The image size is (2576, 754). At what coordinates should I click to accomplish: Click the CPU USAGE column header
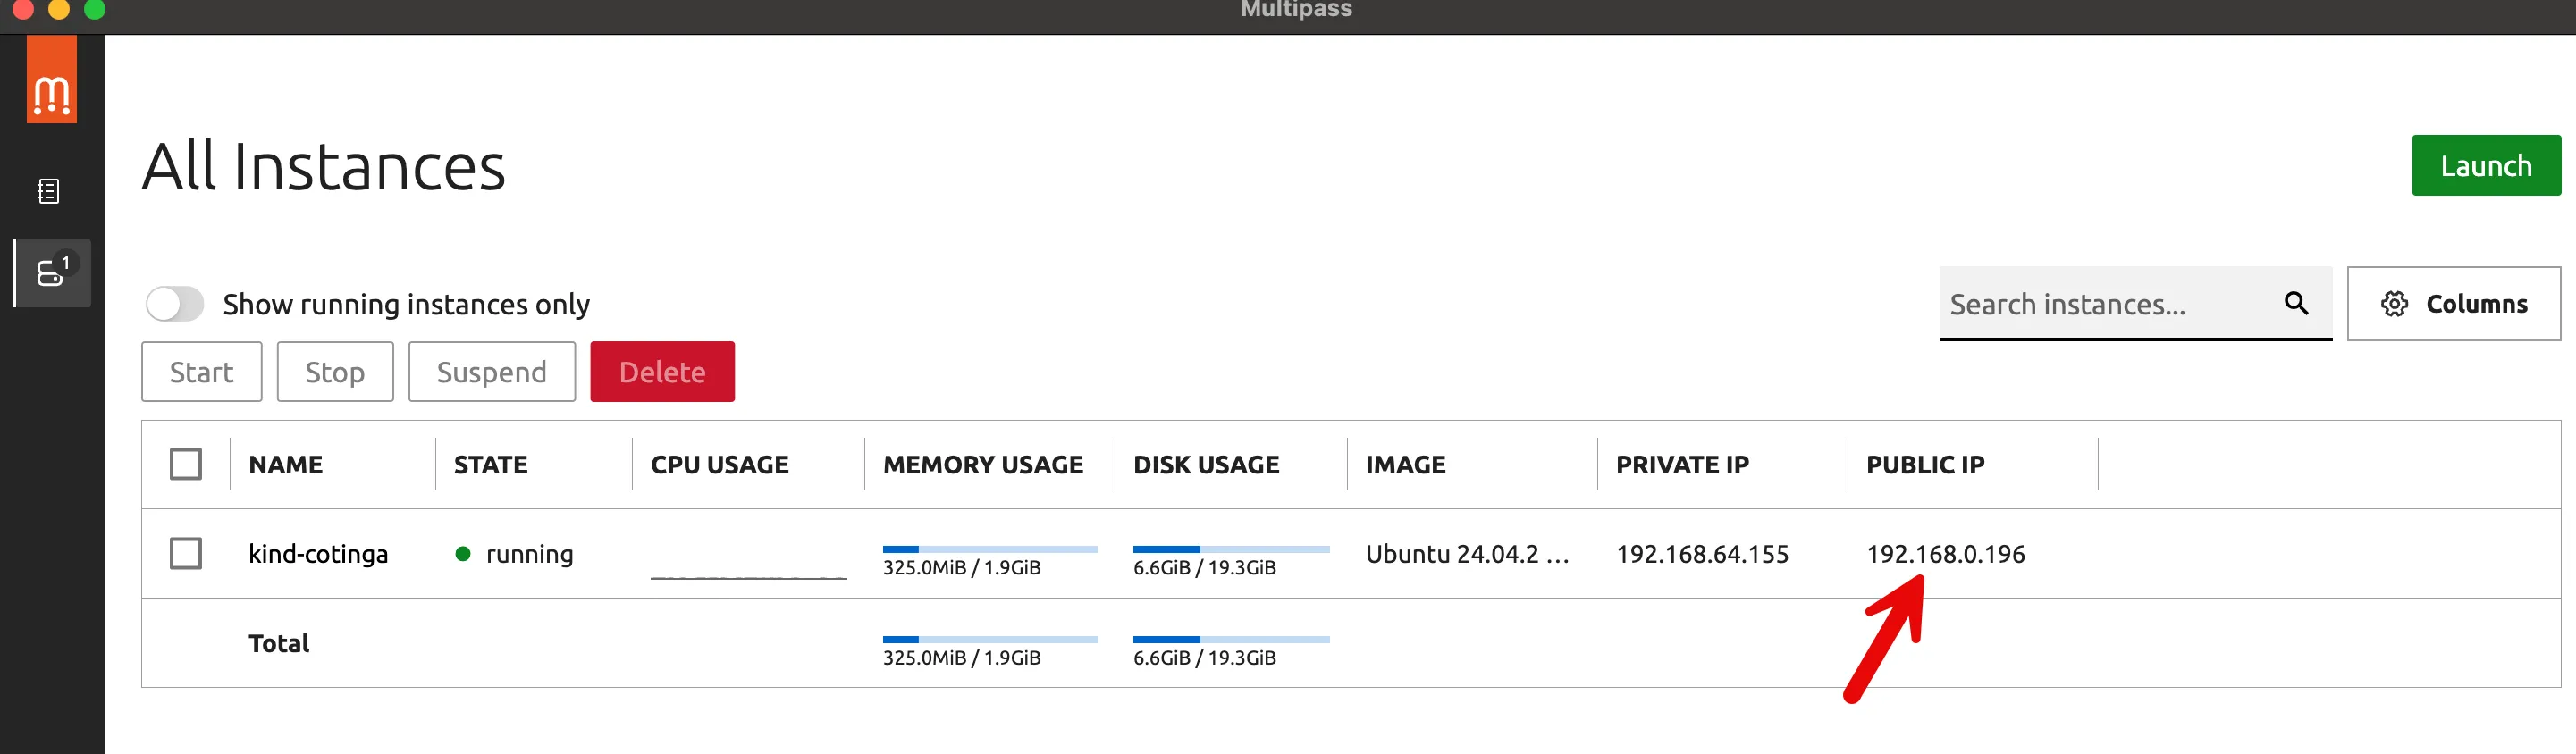coord(719,465)
